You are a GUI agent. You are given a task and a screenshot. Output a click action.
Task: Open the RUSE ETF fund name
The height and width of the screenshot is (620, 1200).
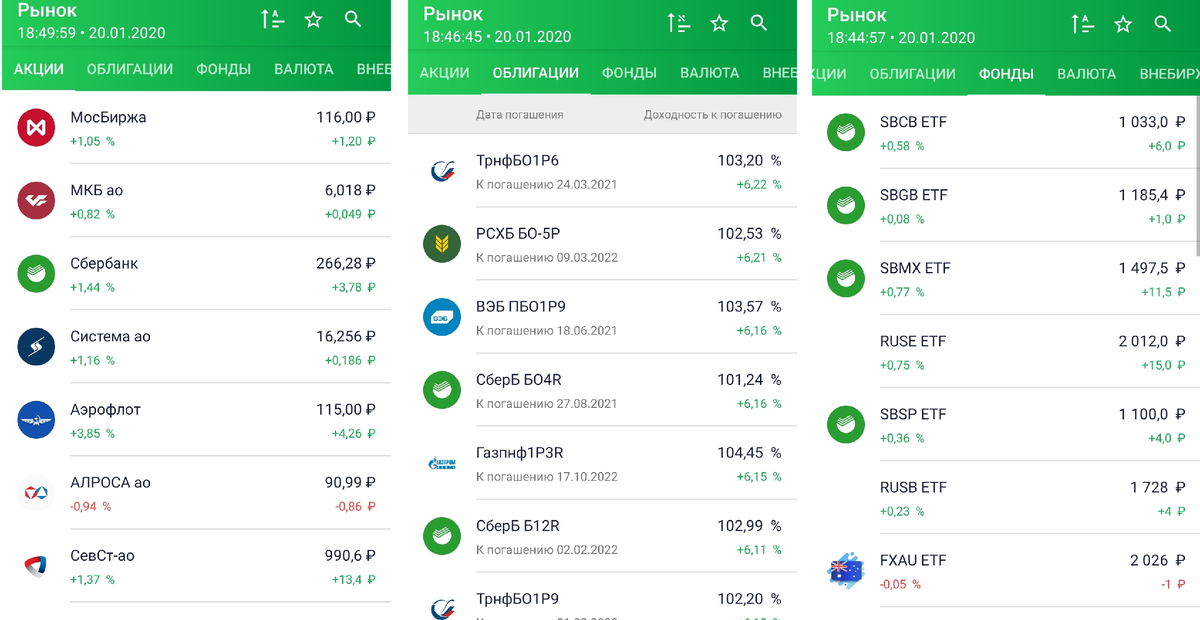tap(913, 341)
